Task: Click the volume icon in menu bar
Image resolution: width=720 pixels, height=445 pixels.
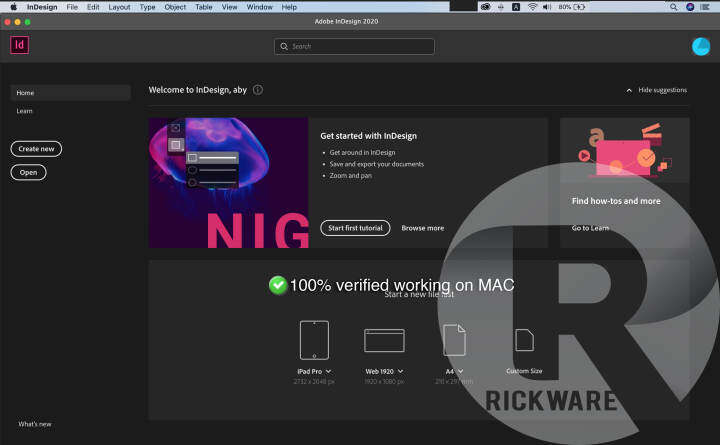Action: (x=546, y=7)
